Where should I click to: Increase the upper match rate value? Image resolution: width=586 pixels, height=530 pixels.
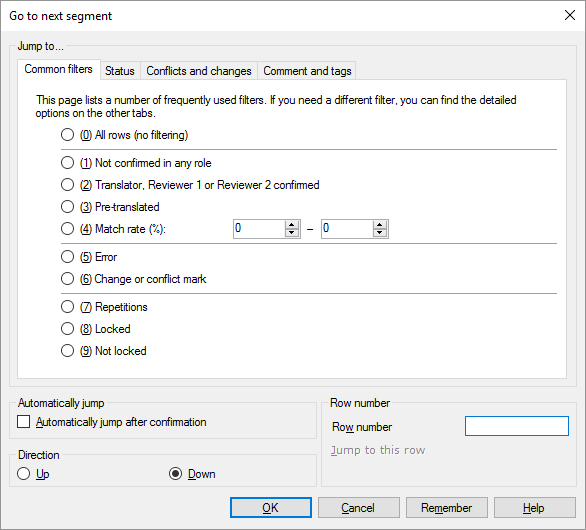(x=380, y=225)
